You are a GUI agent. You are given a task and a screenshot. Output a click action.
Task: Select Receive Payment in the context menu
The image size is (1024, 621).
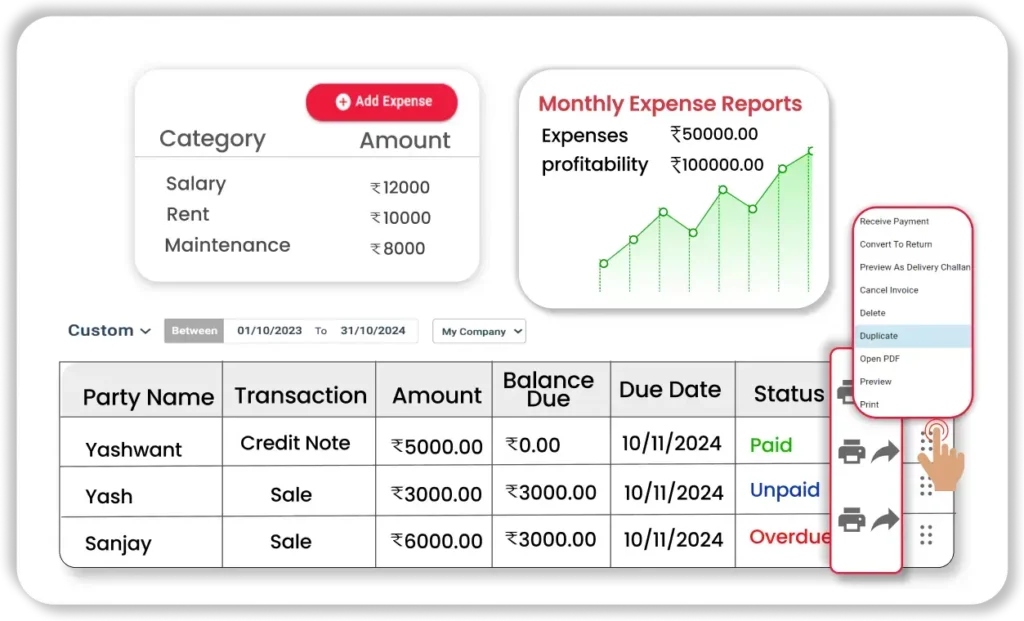(x=894, y=221)
